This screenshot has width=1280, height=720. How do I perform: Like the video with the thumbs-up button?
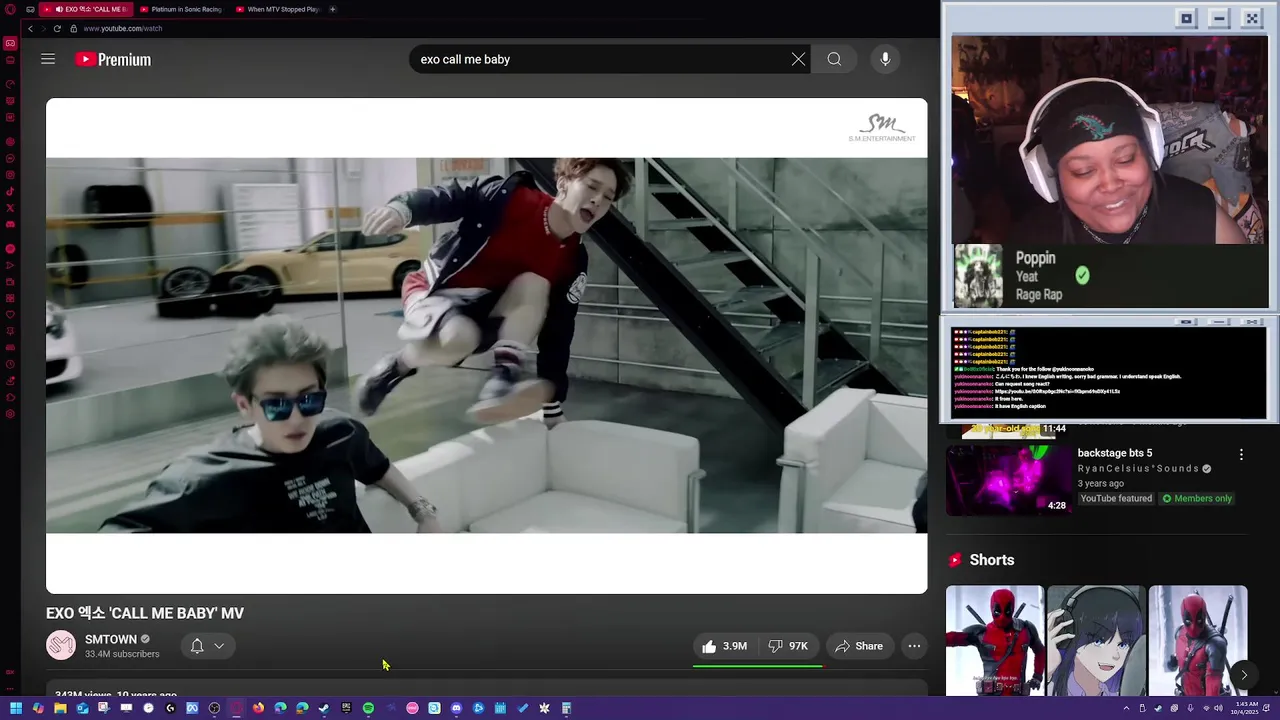[x=725, y=646]
